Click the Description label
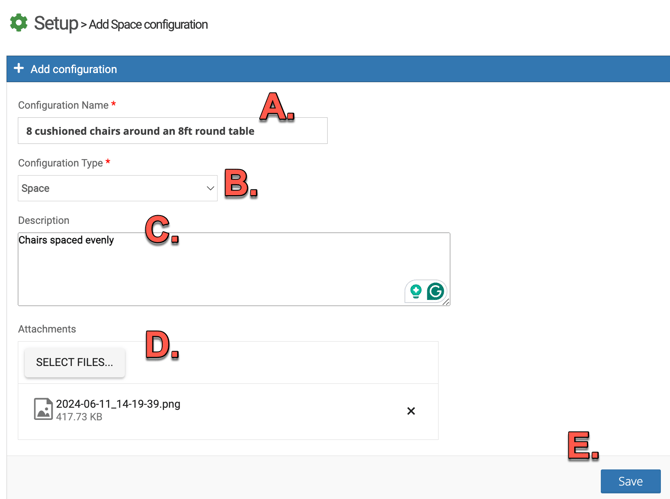The width and height of the screenshot is (670, 499). point(44,220)
